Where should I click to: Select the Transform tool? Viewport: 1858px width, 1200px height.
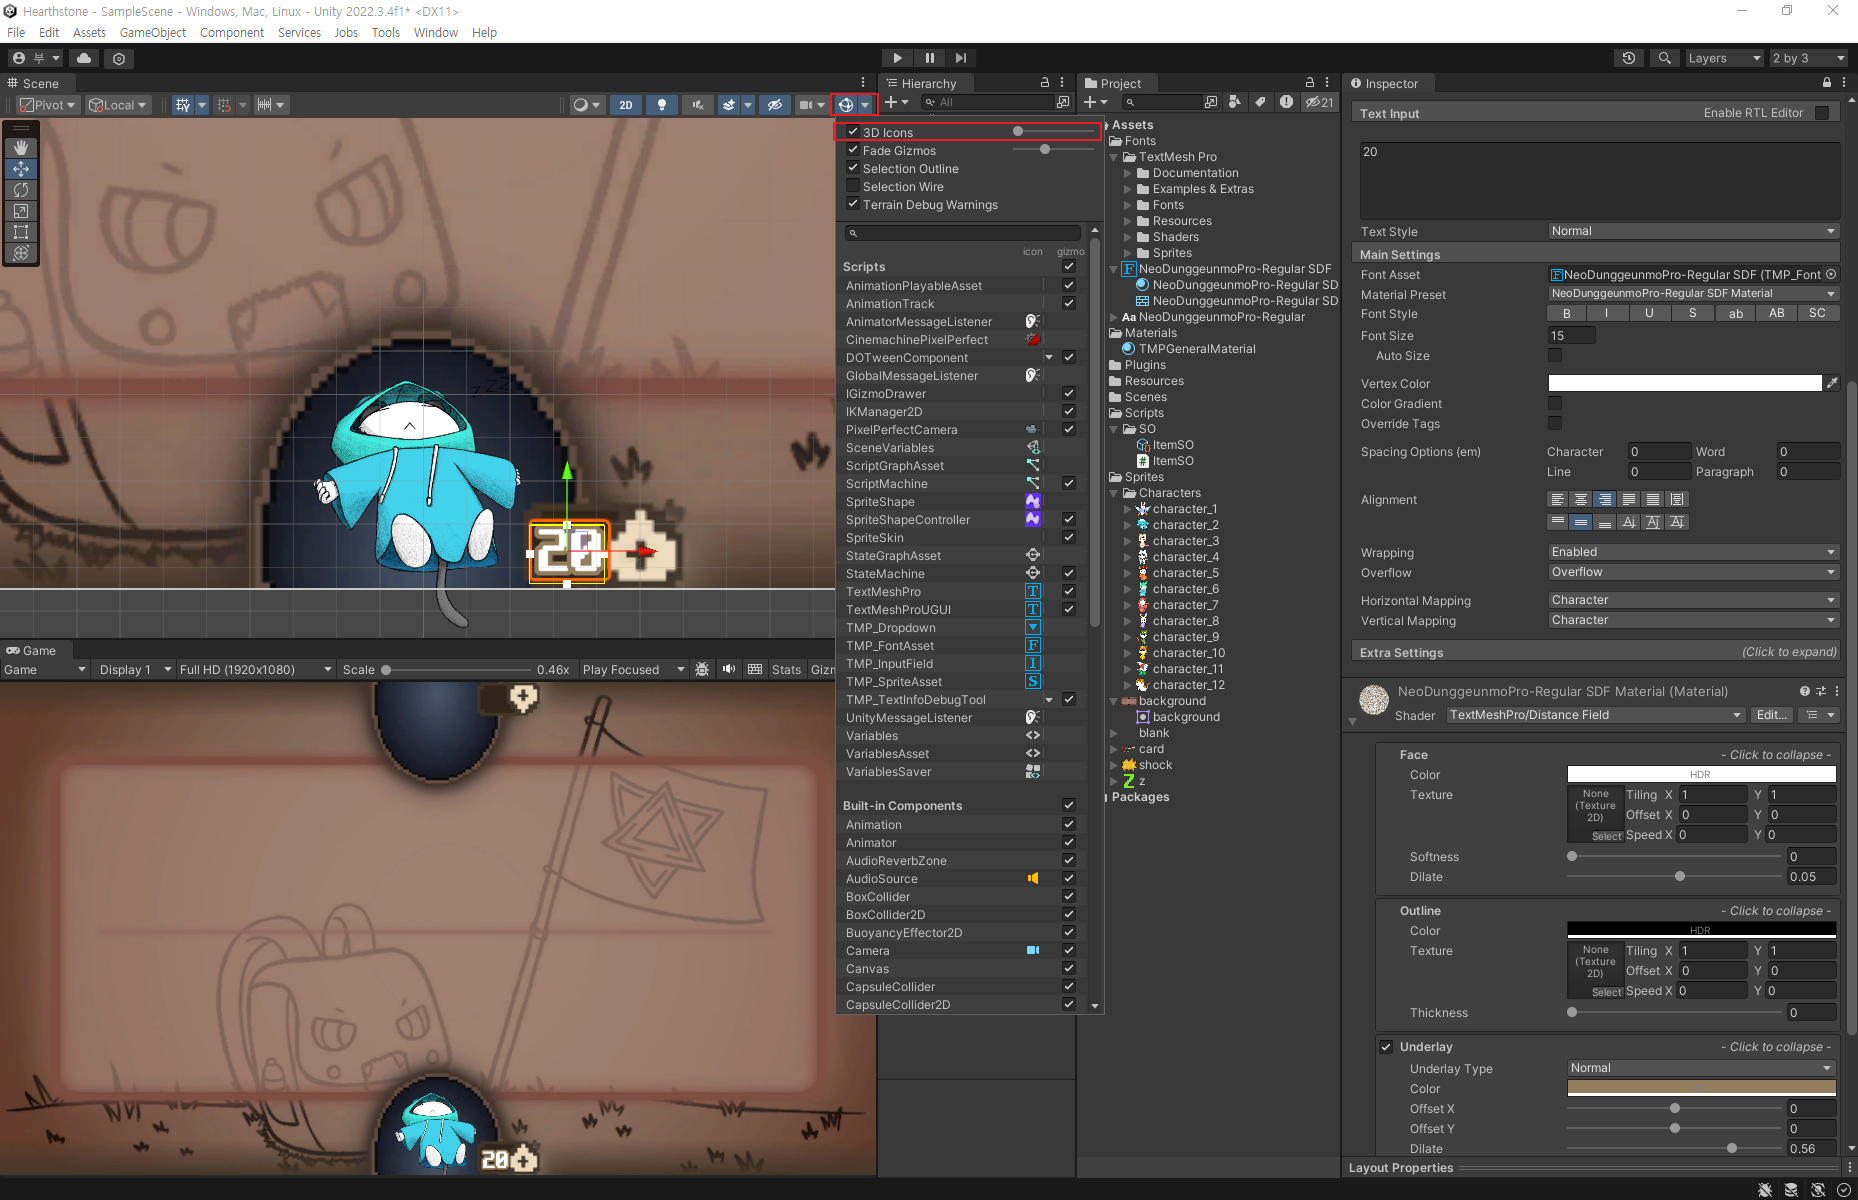point(21,253)
